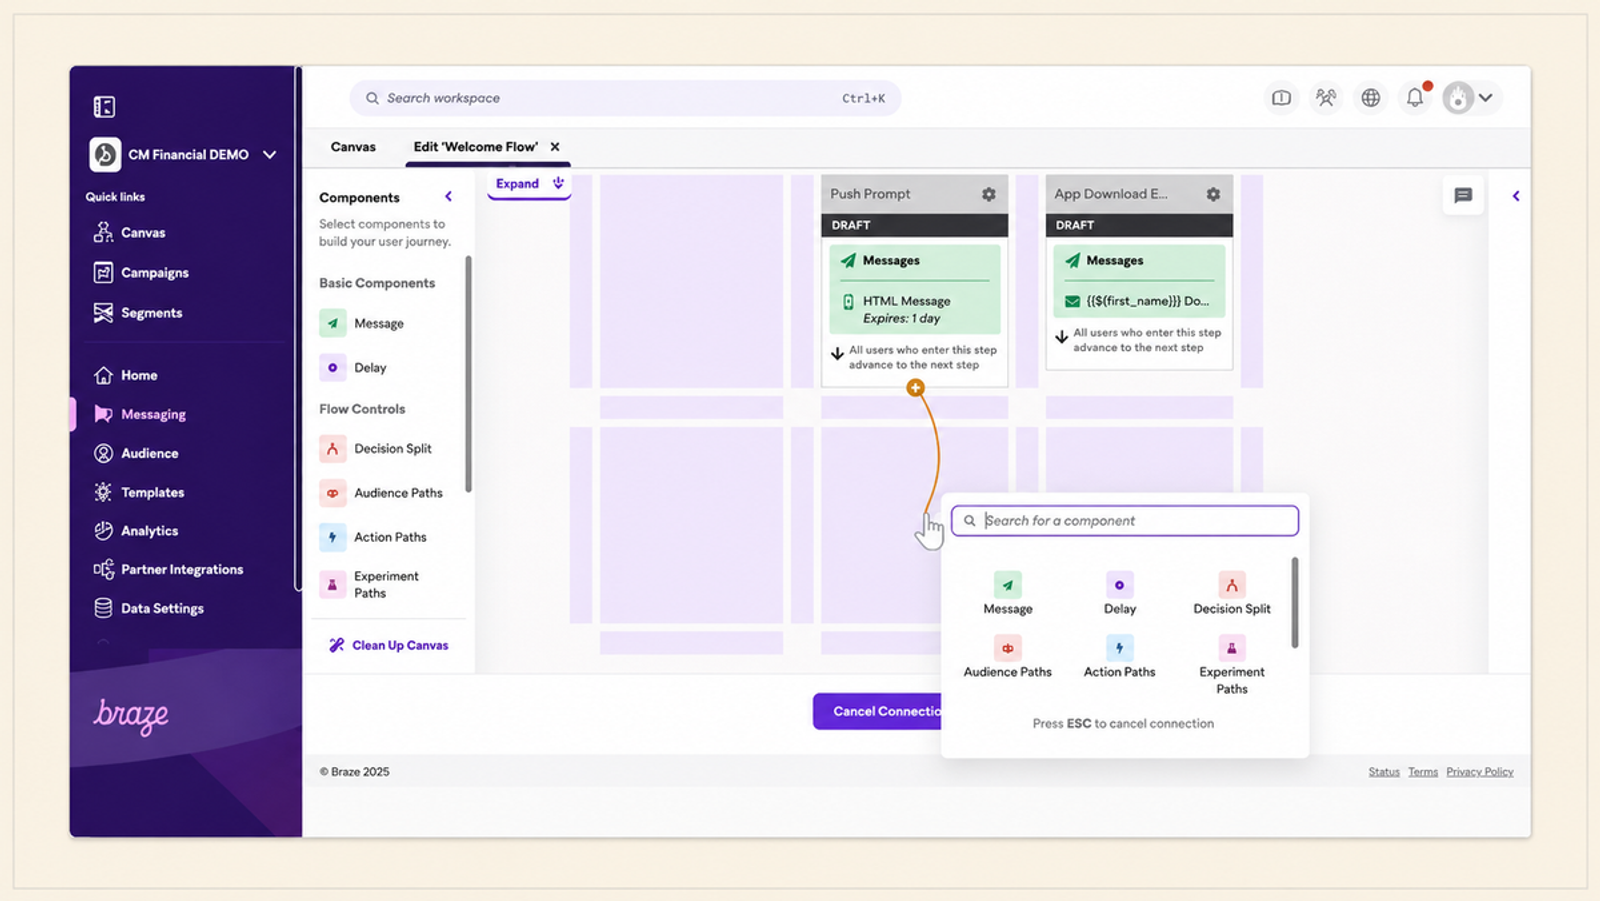
Task: Choose Experiment Paths in component picker popup
Action: tap(1232, 665)
